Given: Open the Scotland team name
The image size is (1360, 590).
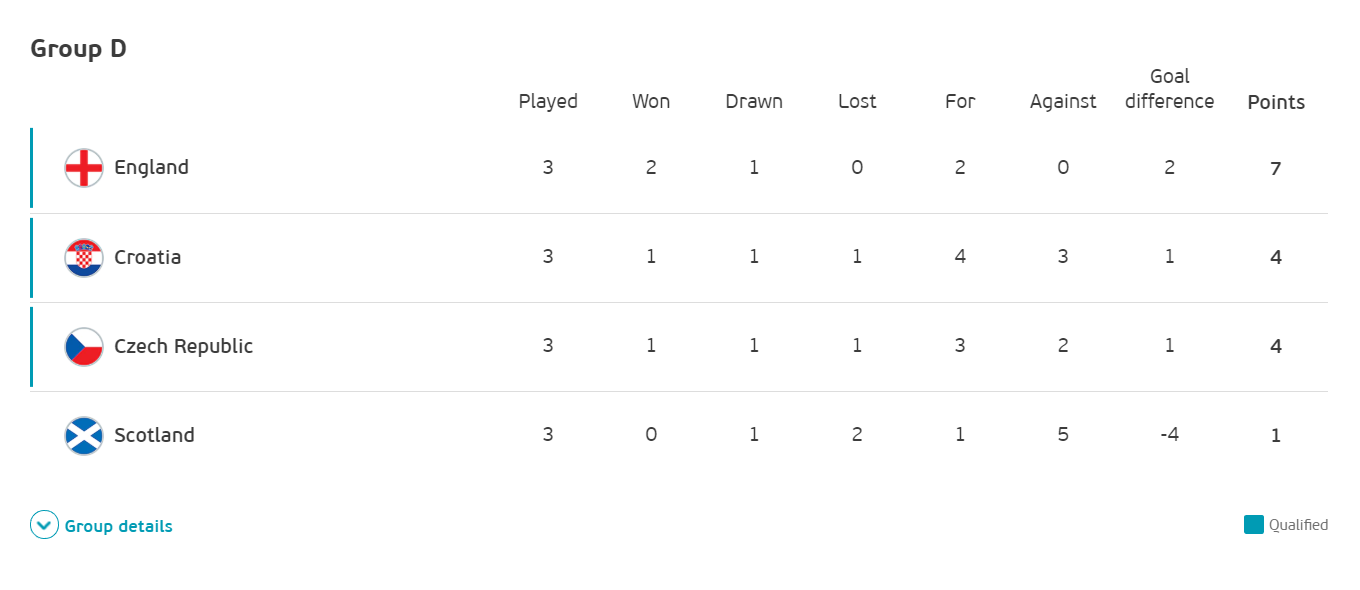Looking at the screenshot, I should click(x=154, y=435).
